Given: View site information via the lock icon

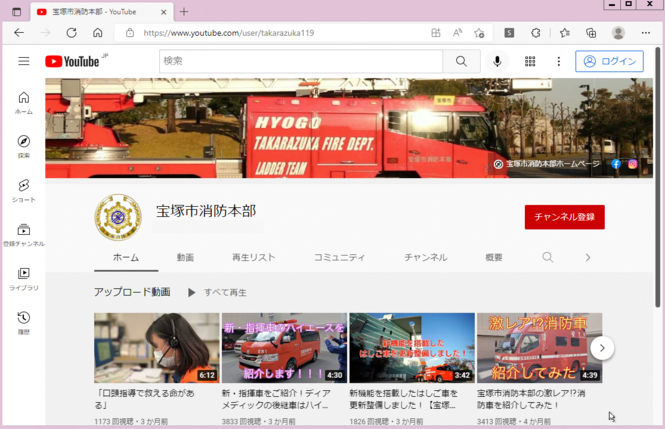Looking at the screenshot, I should coord(130,33).
